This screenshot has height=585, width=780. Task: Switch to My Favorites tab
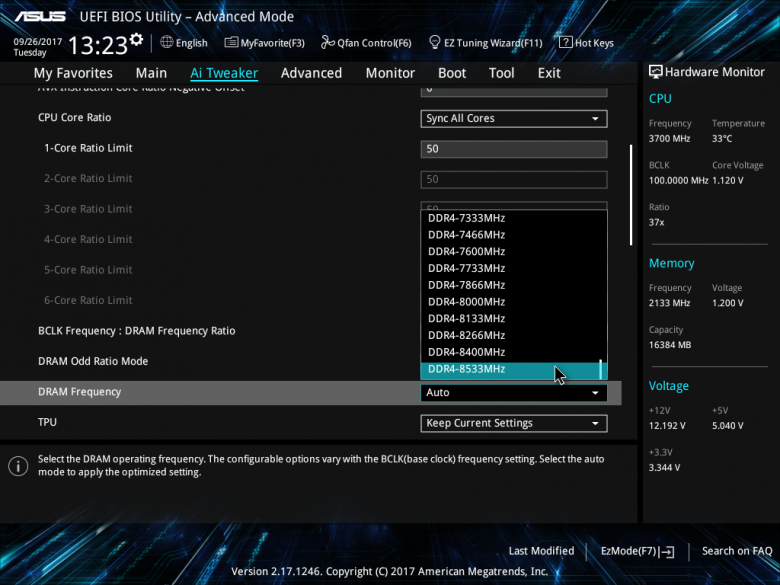pos(73,73)
